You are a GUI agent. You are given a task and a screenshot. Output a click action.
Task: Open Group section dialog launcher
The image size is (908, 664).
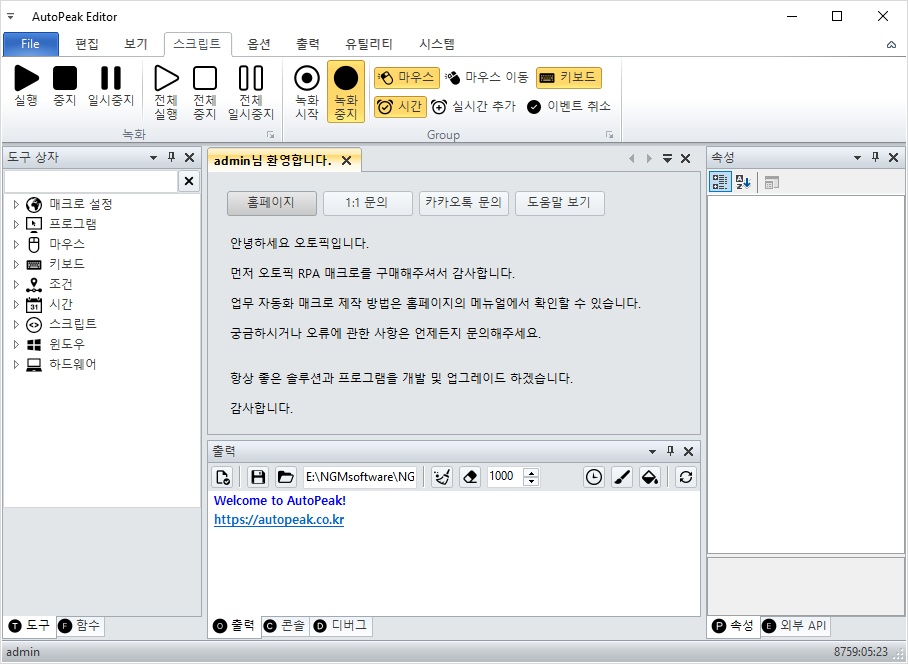[x=609, y=134]
